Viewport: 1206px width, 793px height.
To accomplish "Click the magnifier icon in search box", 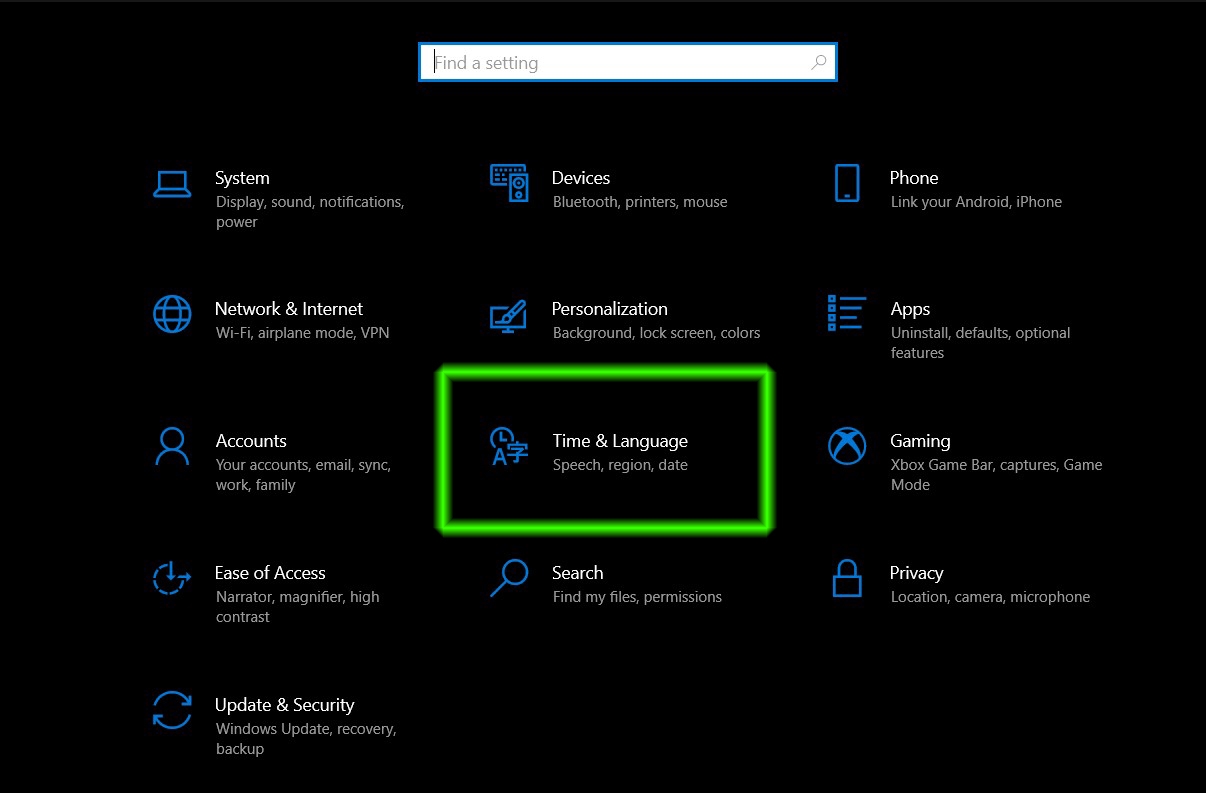I will click(x=818, y=62).
